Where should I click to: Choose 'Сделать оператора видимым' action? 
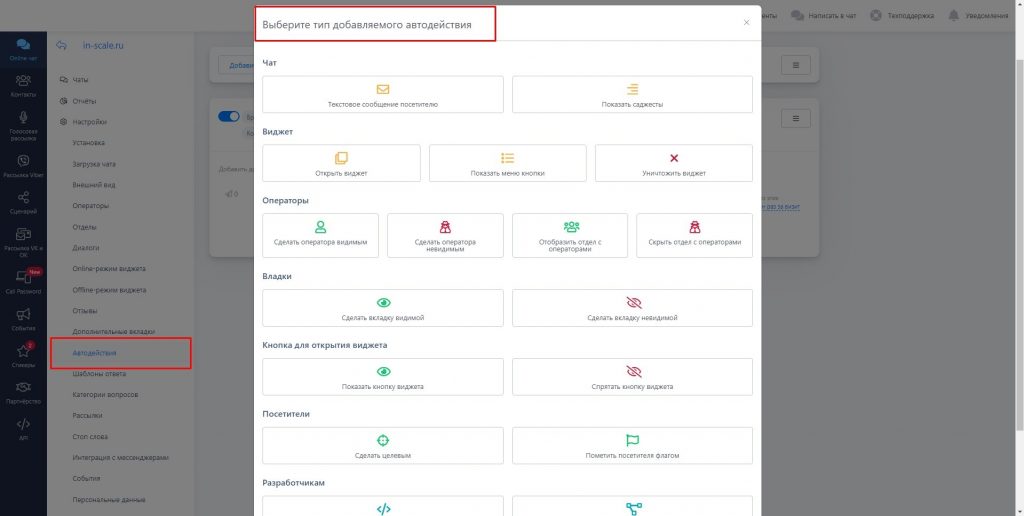pos(320,235)
